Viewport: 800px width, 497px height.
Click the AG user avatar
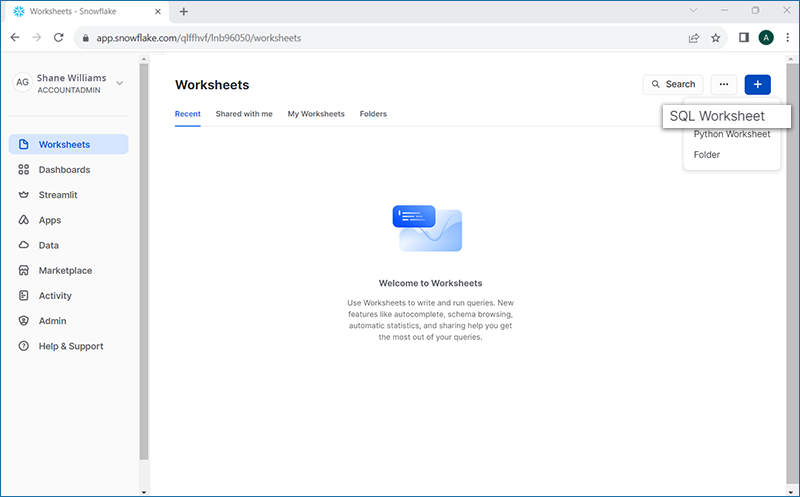coord(22,82)
